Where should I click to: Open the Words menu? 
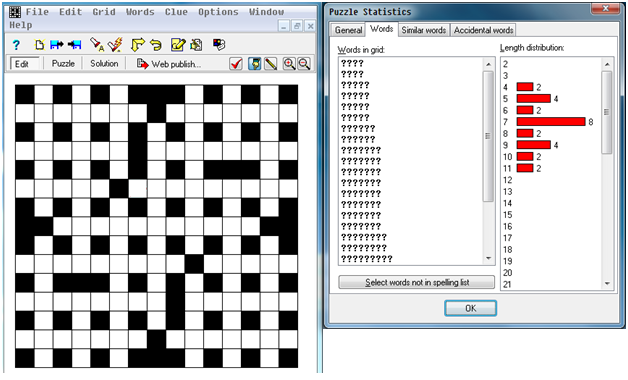click(140, 12)
